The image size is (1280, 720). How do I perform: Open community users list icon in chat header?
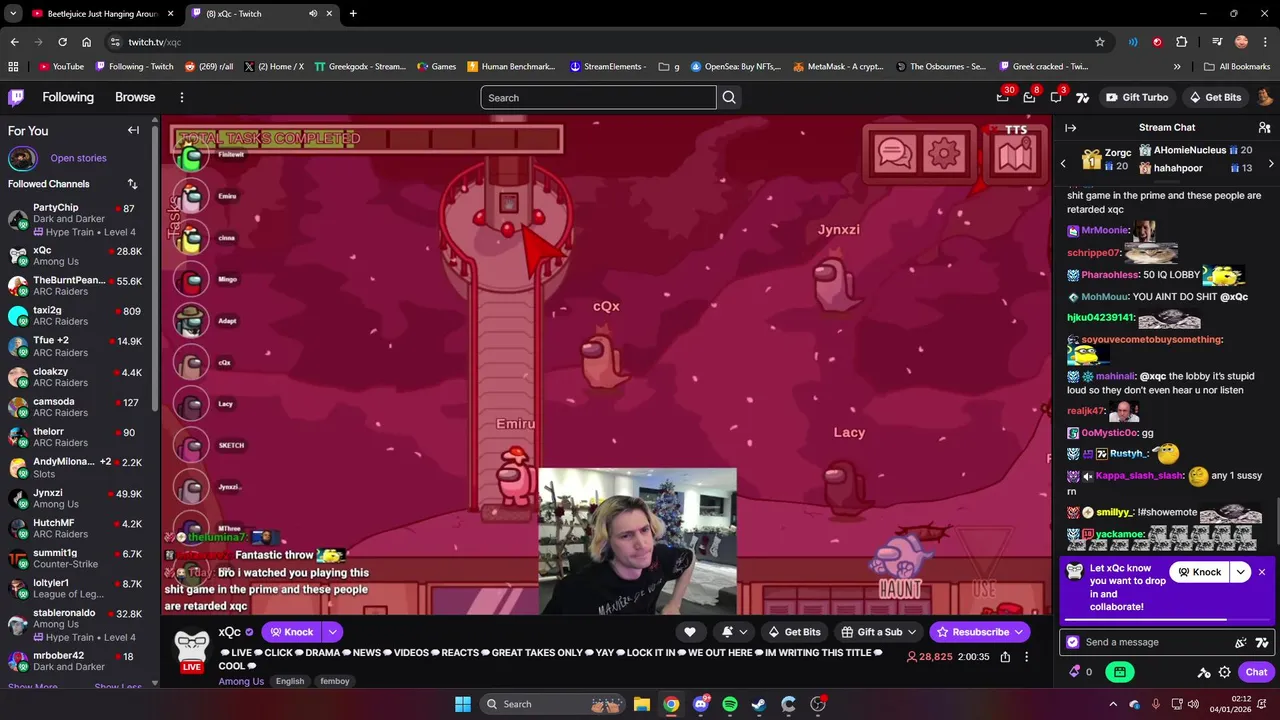click(1264, 128)
